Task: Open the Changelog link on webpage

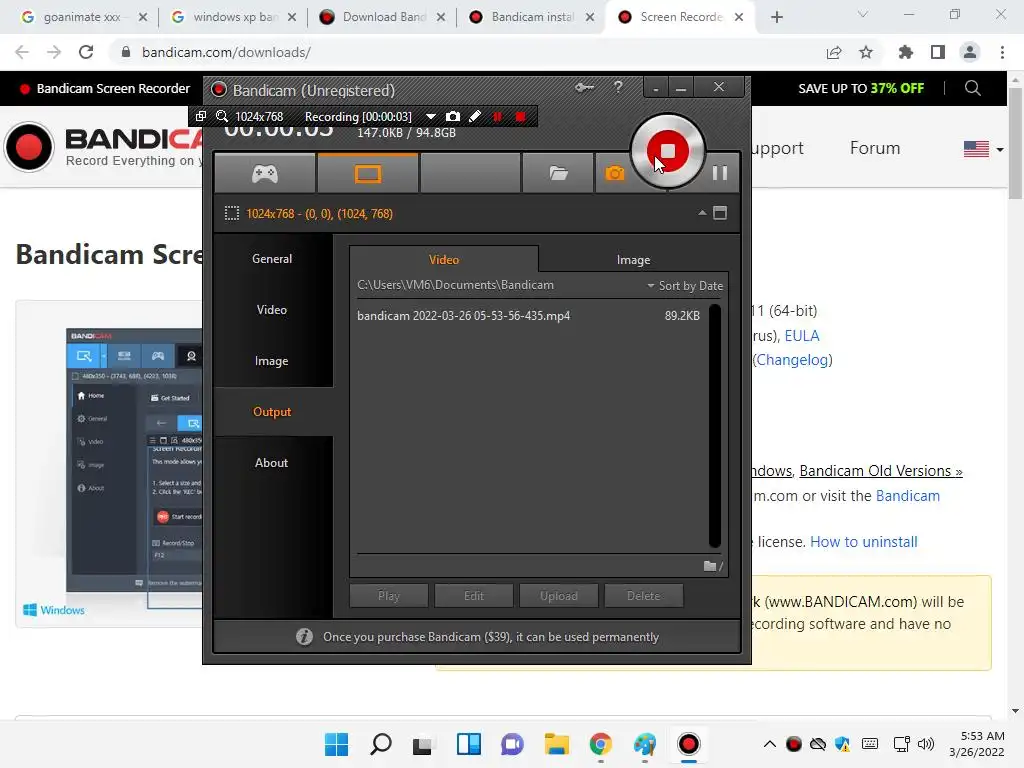Action: click(x=793, y=360)
